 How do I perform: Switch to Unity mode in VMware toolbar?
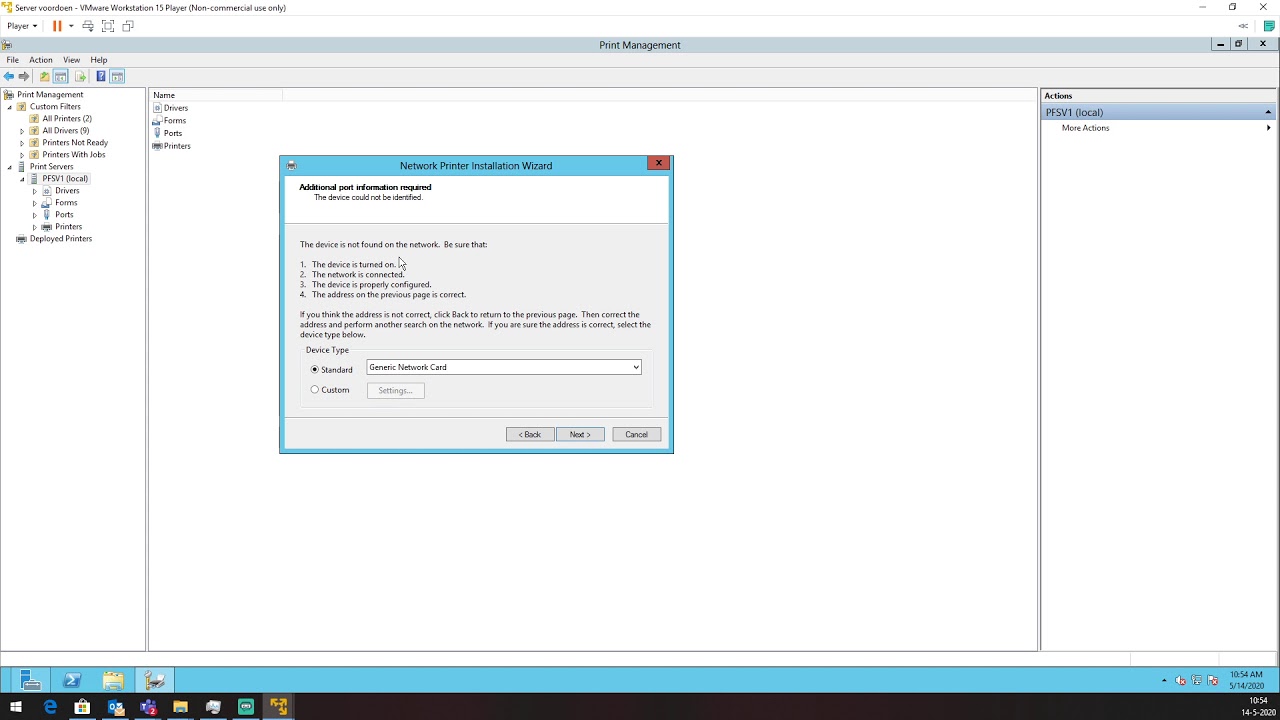click(128, 26)
